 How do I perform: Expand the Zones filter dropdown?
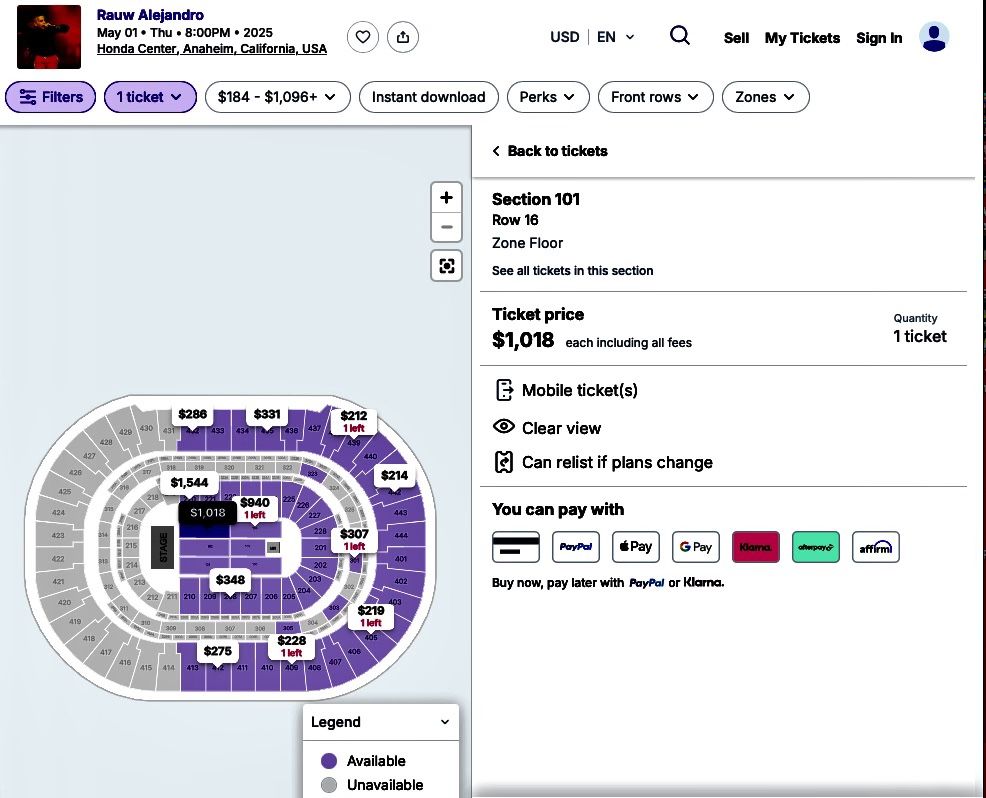point(765,97)
